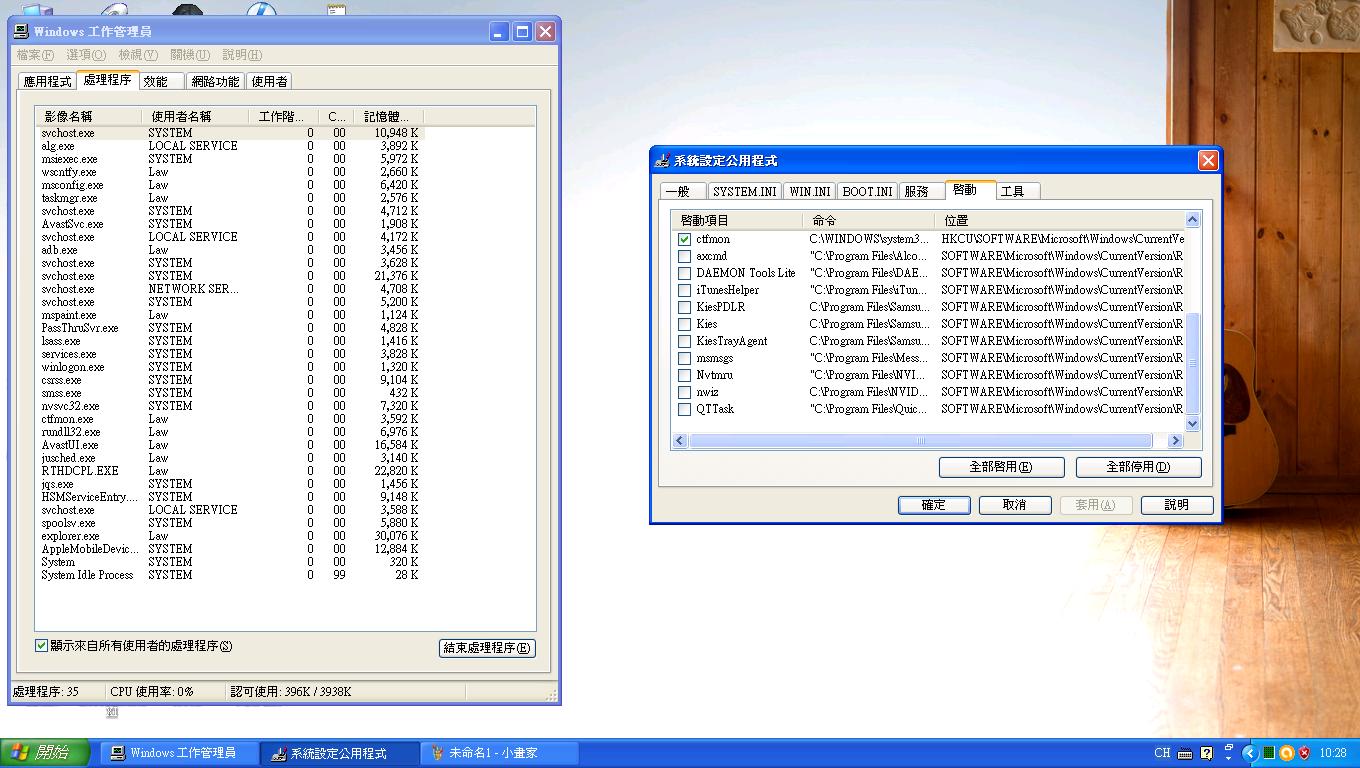
Task: Select System Idle Process row
Action: 230,575
